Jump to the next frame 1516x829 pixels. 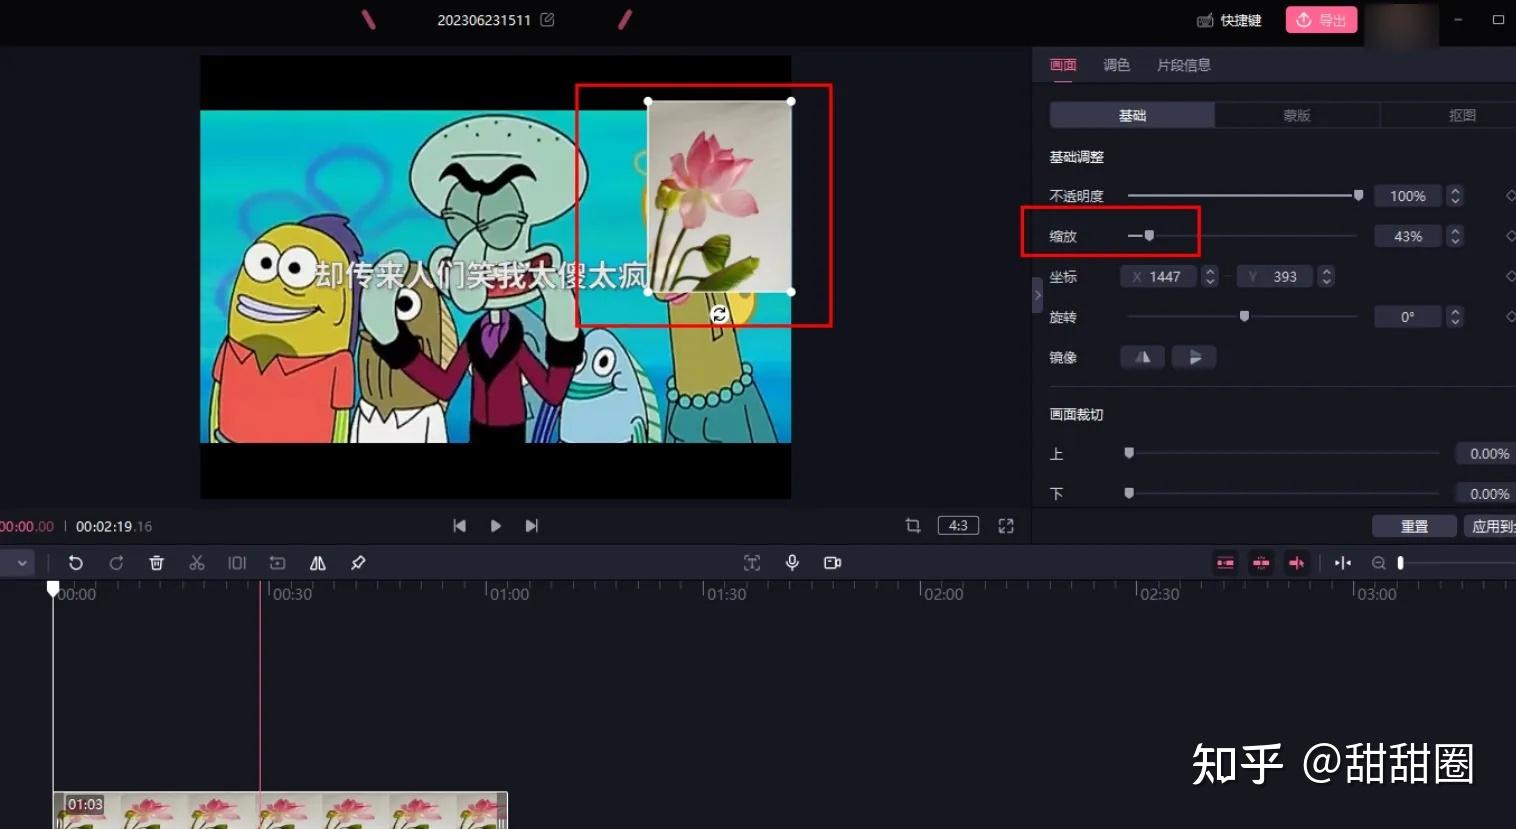pyautogui.click(x=531, y=526)
